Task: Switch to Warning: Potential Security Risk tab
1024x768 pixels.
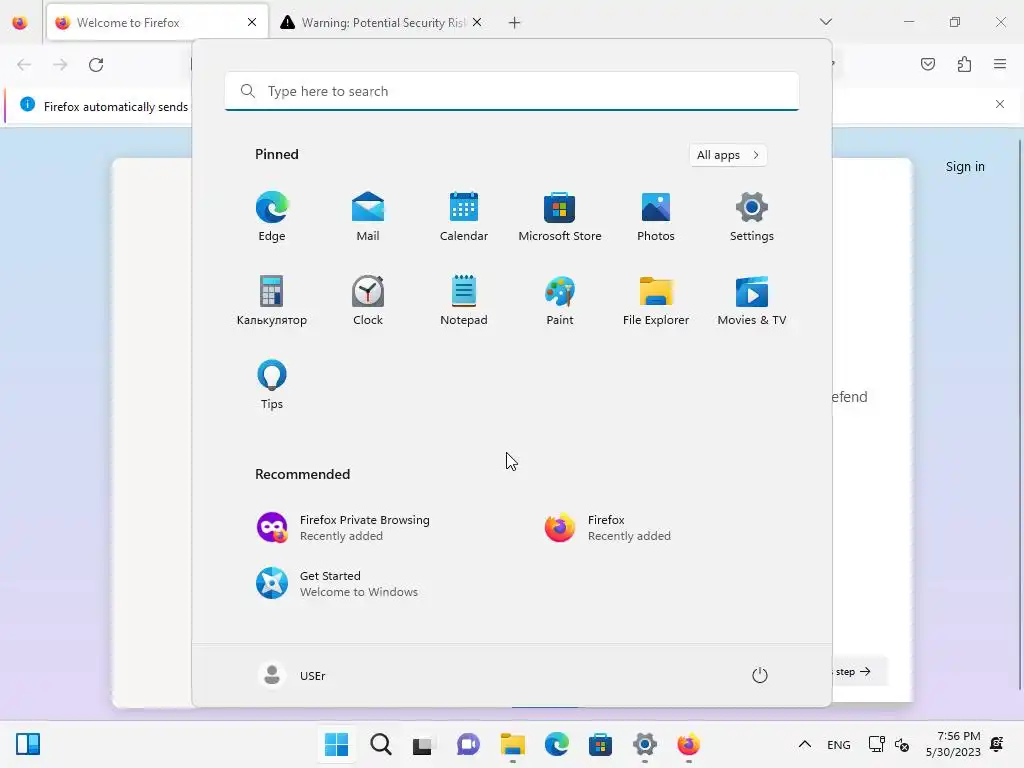Action: coord(383,22)
